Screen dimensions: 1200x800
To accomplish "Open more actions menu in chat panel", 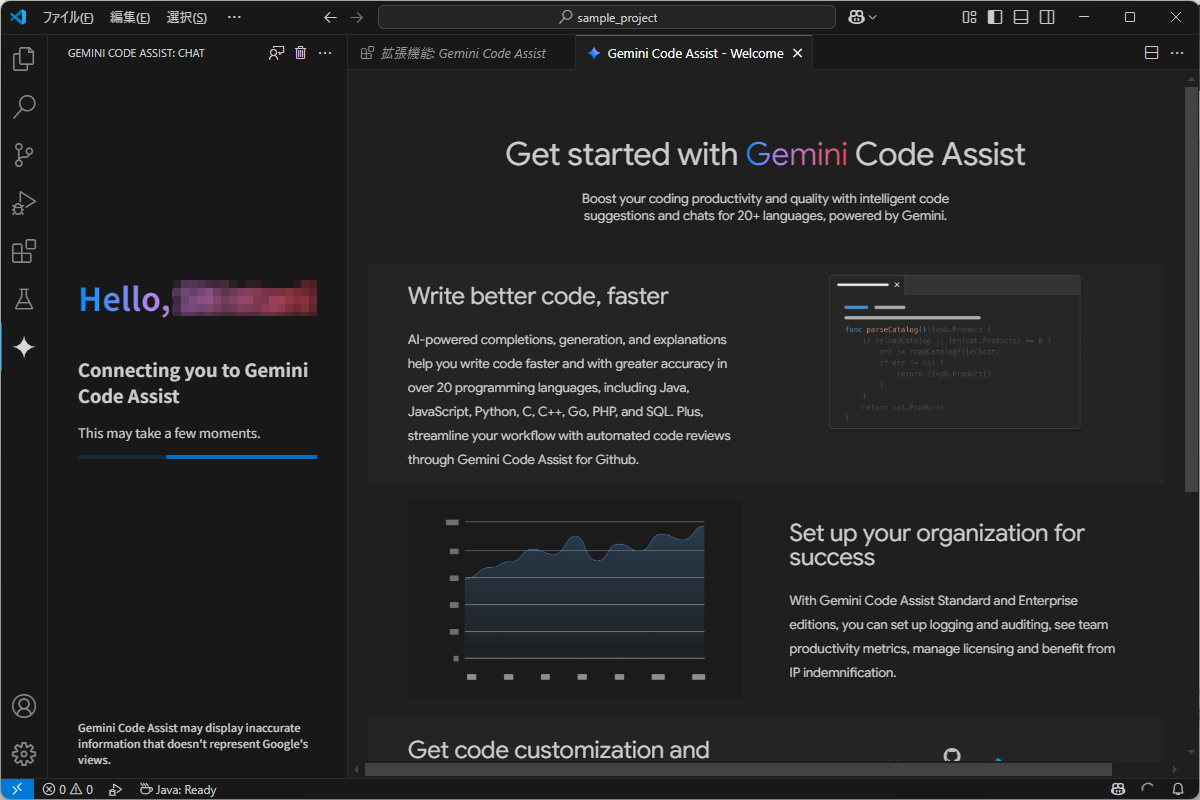I will coord(325,52).
